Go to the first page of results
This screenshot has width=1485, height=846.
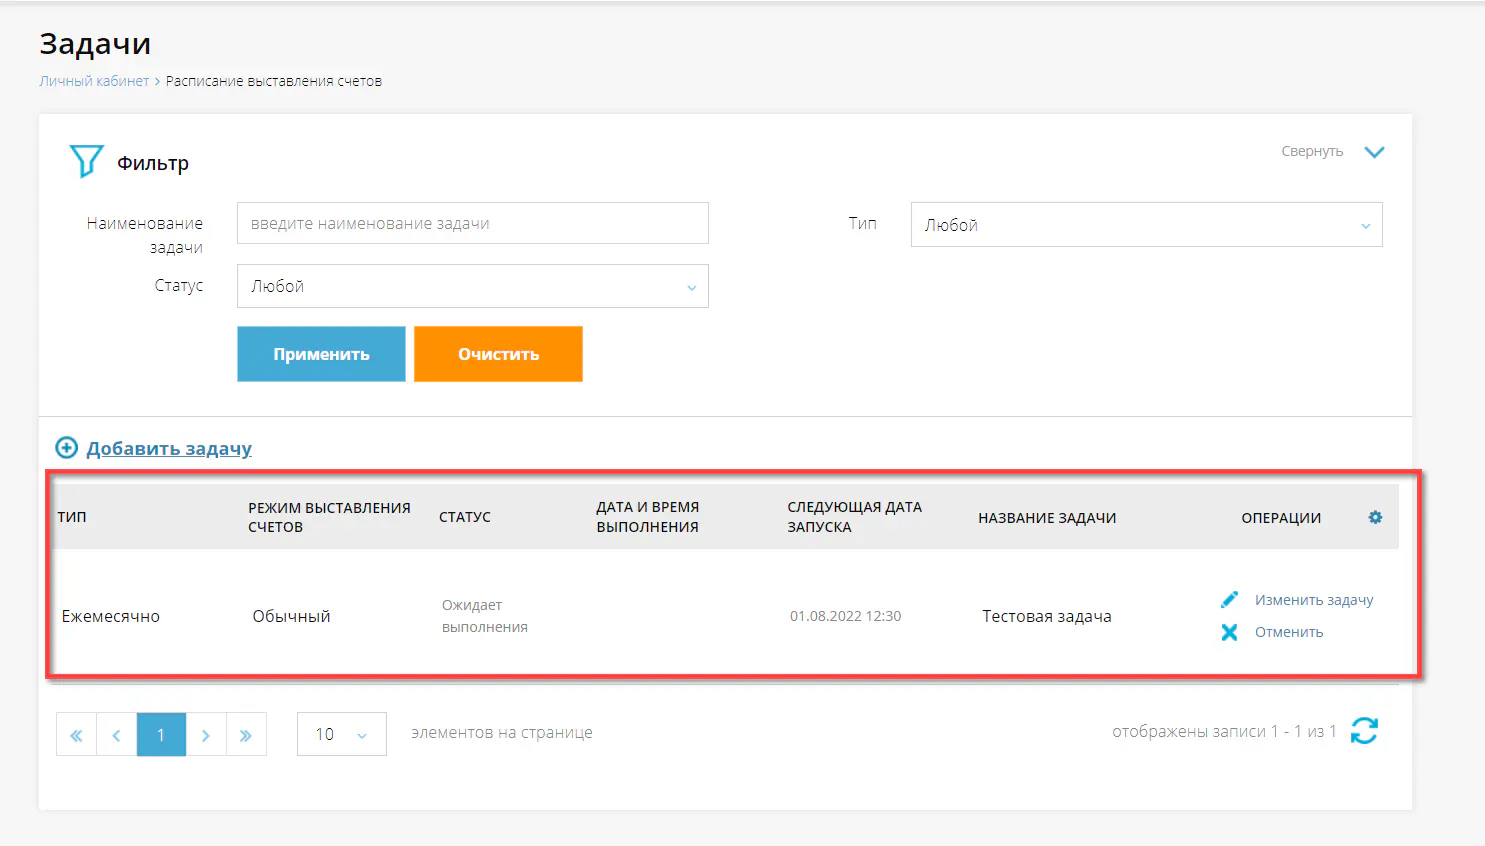click(x=76, y=735)
